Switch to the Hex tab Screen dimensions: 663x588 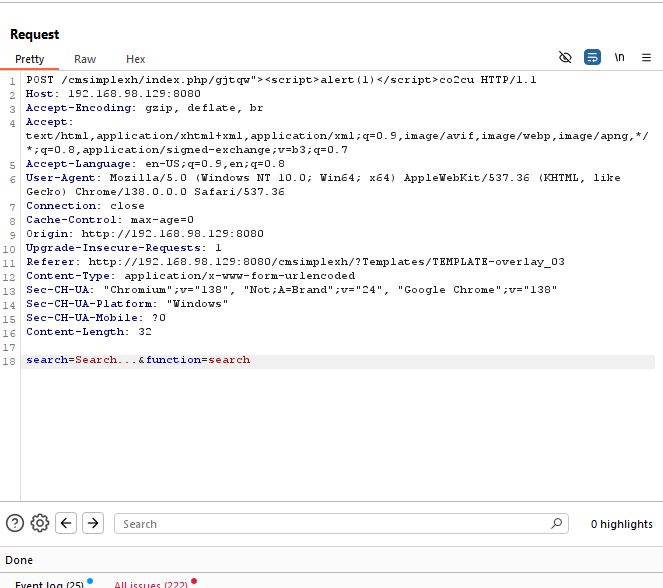pos(135,59)
